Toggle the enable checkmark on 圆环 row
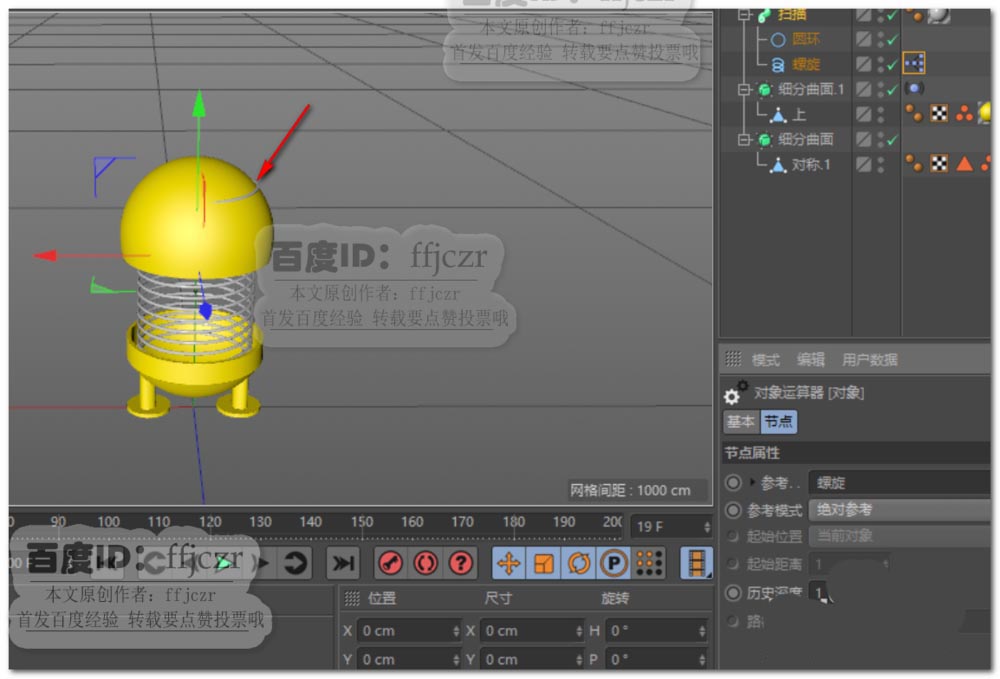The width and height of the screenshot is (1000, 679). [x=892, y=40]
